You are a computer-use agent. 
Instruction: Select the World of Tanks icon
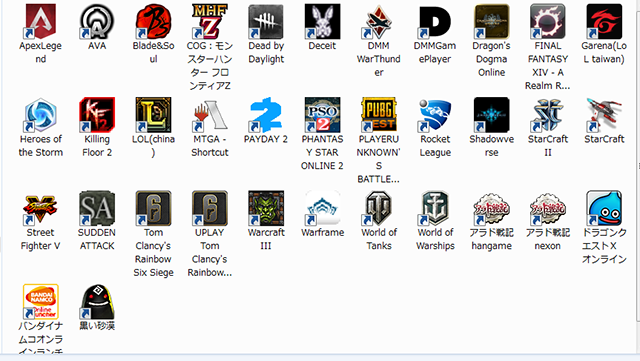coord(378,208)
